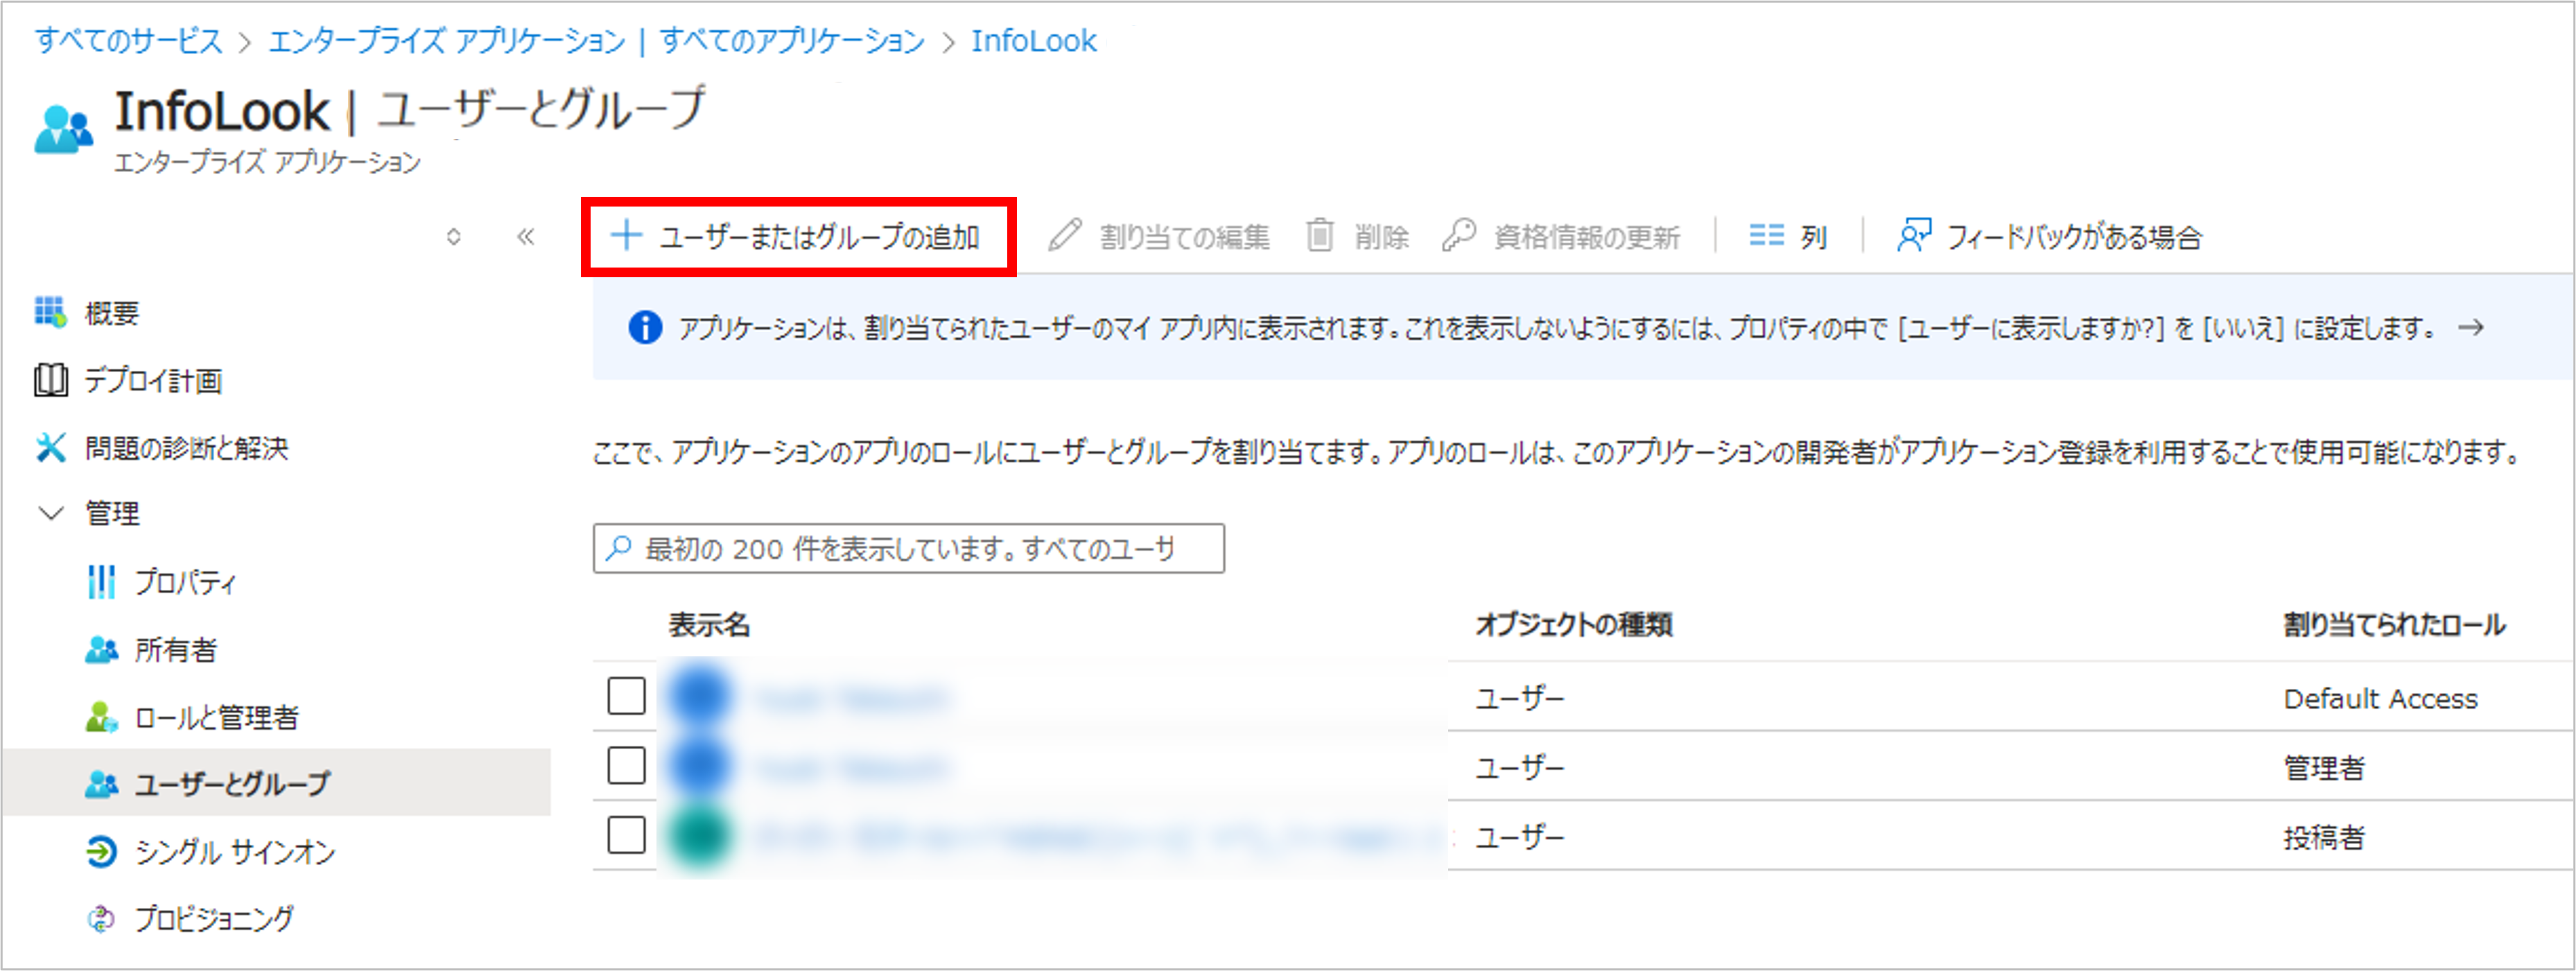Click the search field showing 最初の 200 件
This screenshot has width=2576, height=971.
[x=908, y=548]
